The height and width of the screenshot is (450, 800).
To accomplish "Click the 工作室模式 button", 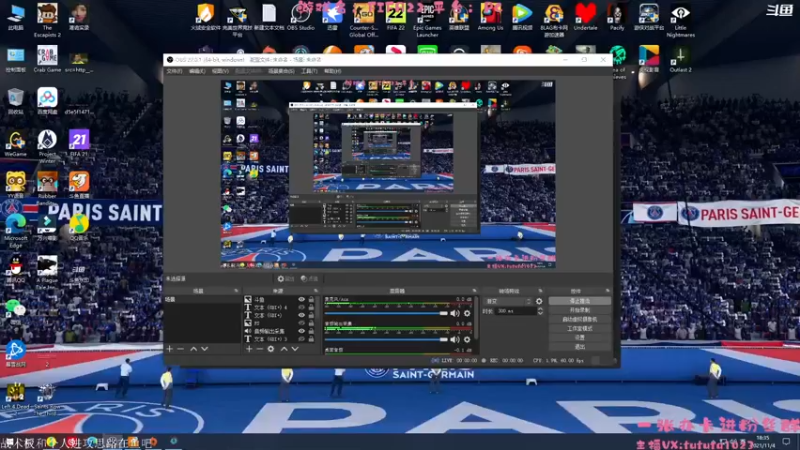I will tap(580, 329).
